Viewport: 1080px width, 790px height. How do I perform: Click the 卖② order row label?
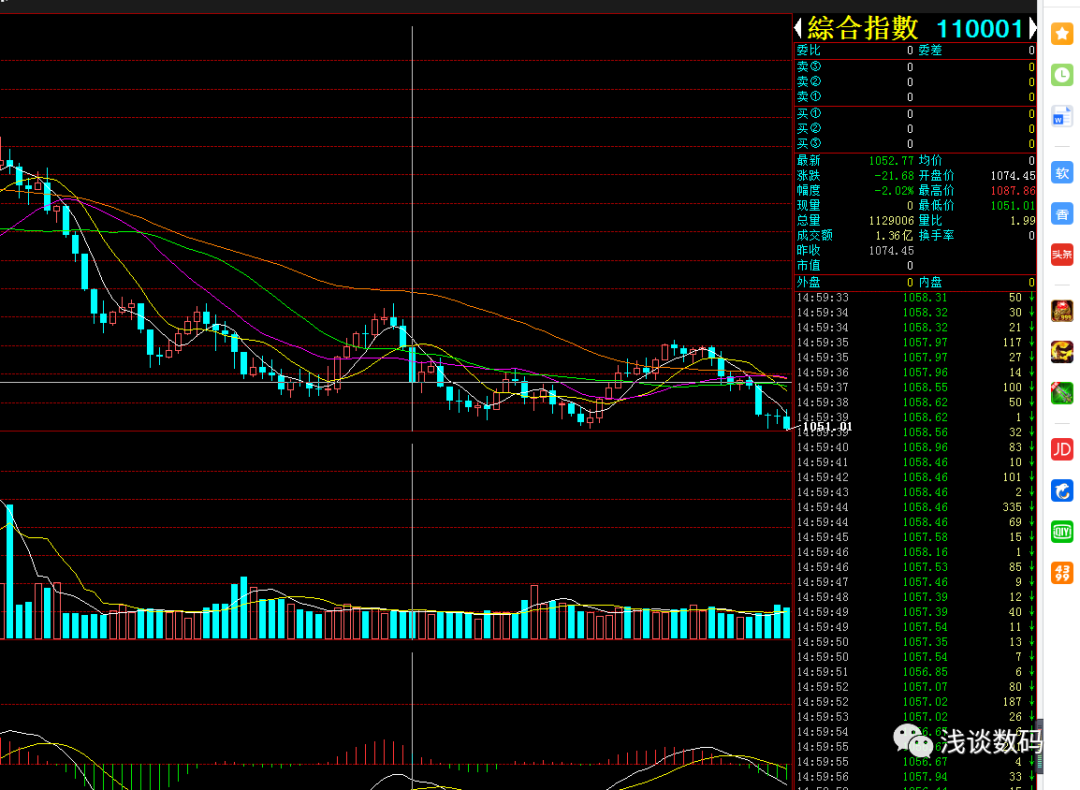(809, 82)
